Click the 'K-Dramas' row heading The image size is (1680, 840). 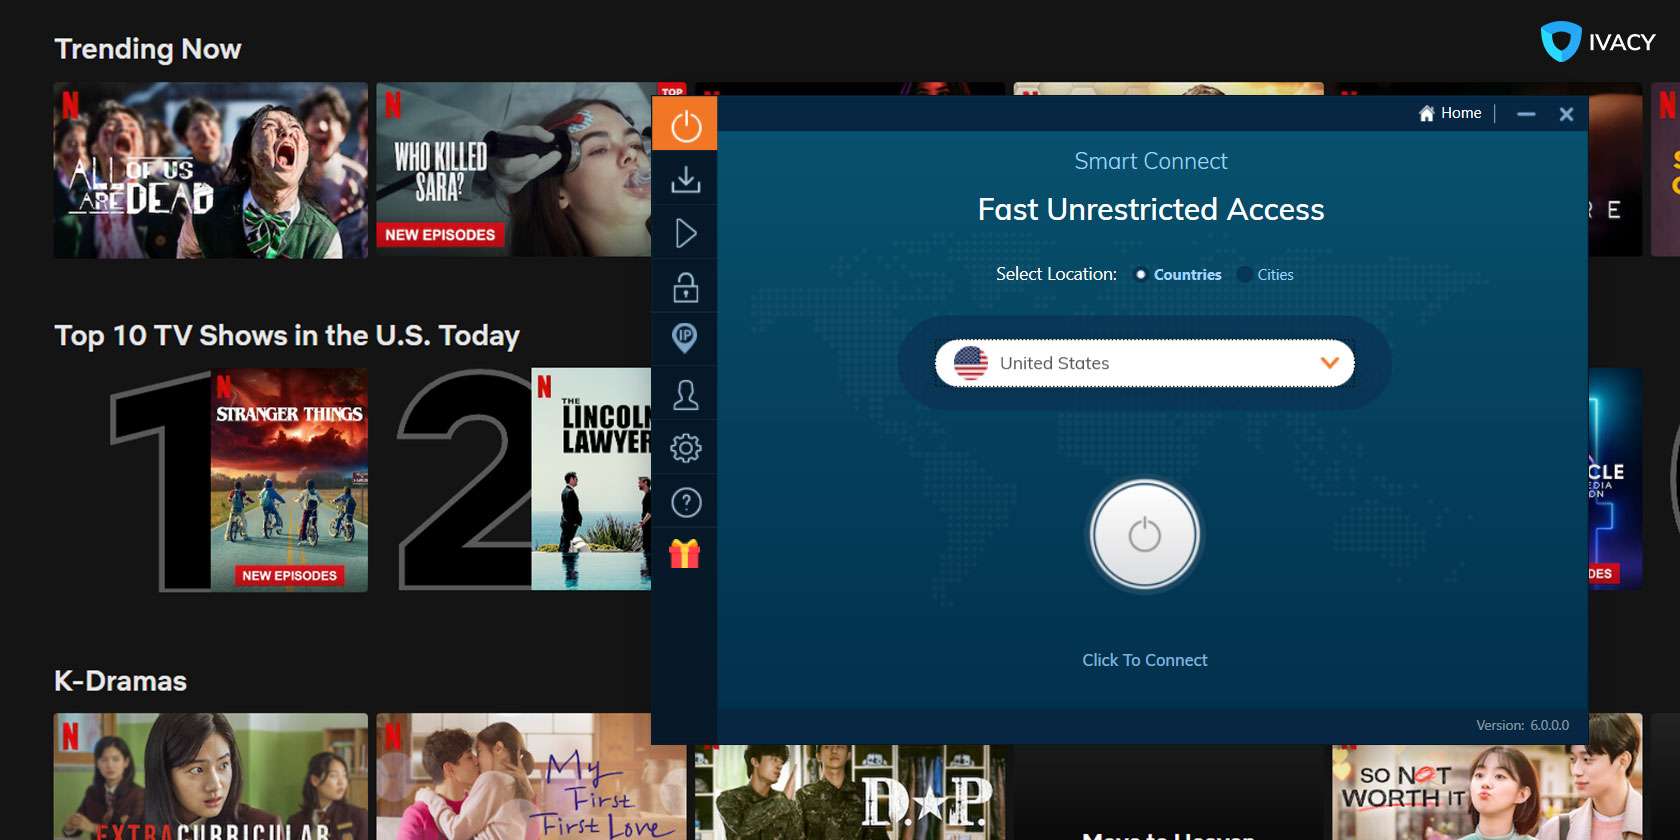120,681
